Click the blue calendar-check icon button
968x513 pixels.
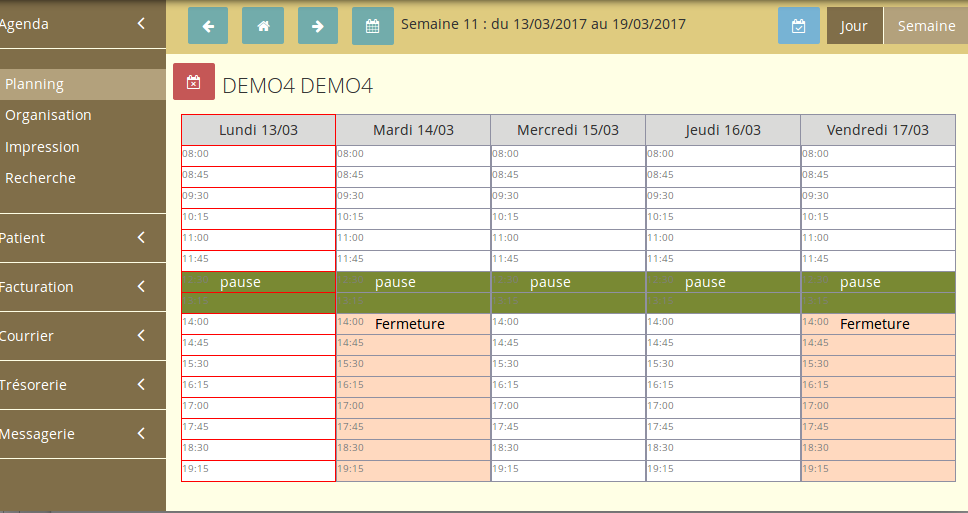[x=798, y=26]
